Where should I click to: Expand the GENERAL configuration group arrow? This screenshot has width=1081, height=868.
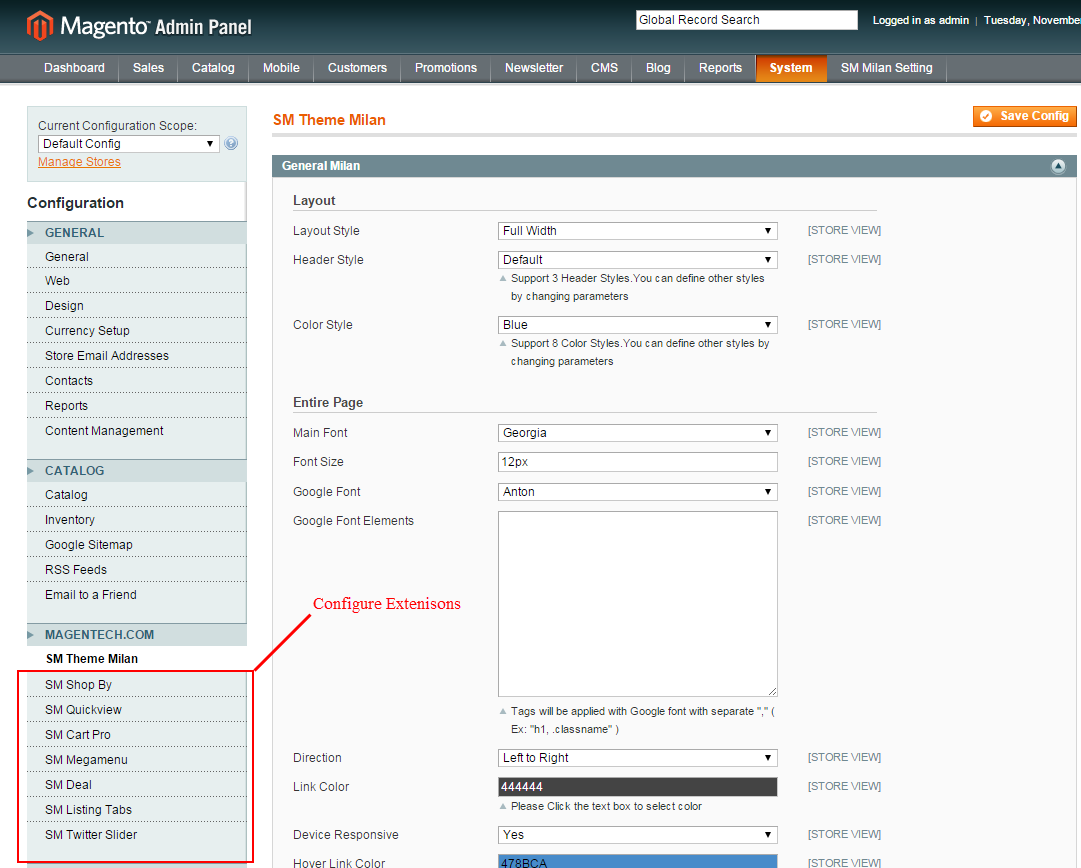30,233
